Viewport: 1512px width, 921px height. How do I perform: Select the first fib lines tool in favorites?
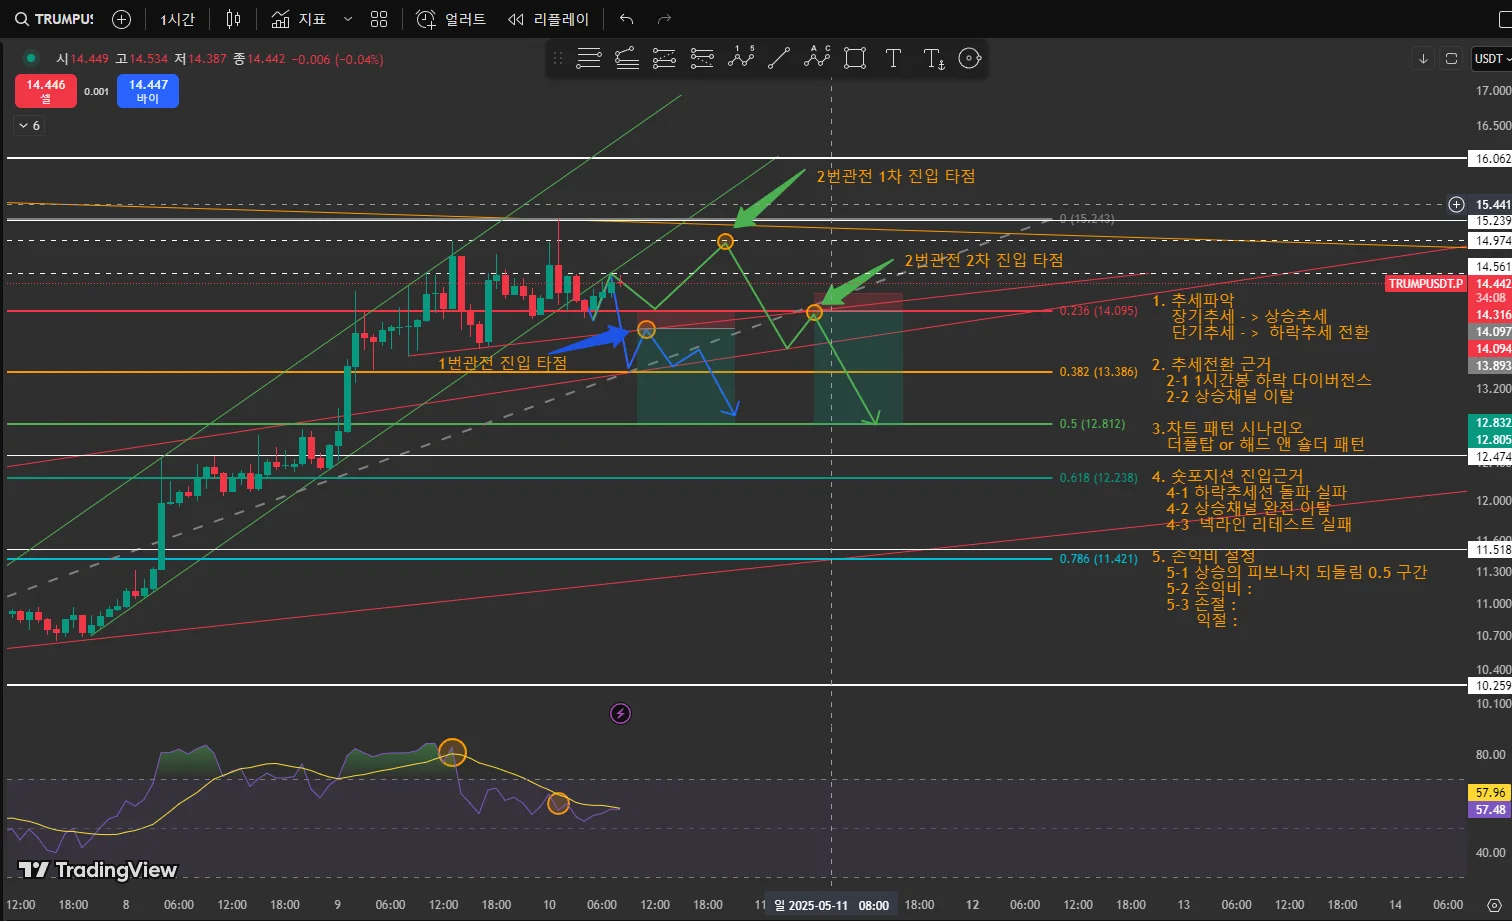(x=589, y=59)
